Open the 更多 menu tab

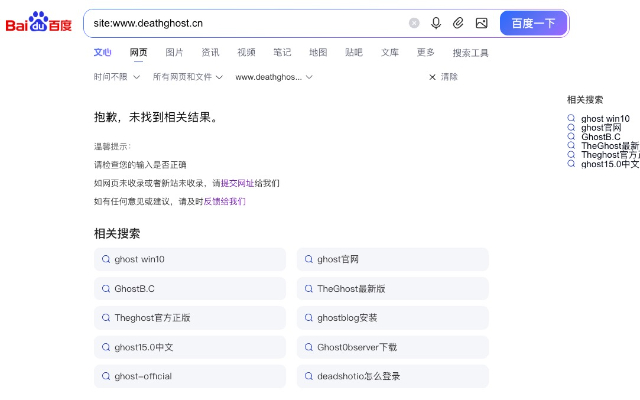[x=426, y=53]
